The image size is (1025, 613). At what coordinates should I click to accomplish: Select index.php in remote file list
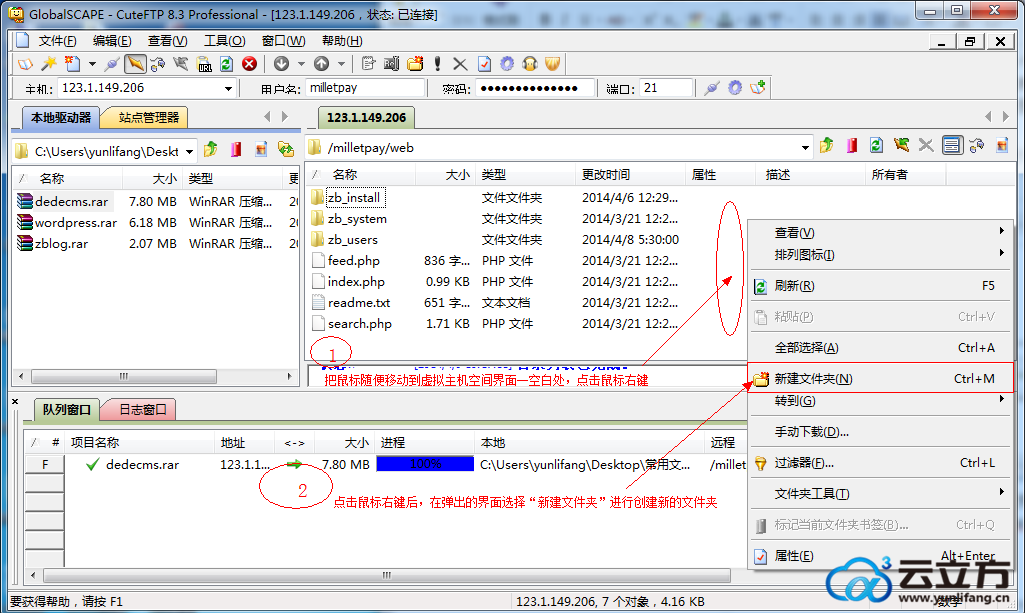coord(356,282)
